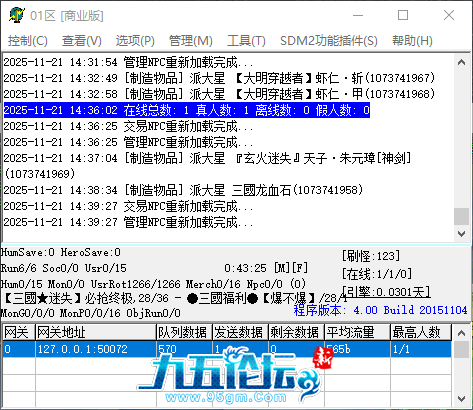Click the 发送数据 column header
473x410 pixels.
pos(240,332)
